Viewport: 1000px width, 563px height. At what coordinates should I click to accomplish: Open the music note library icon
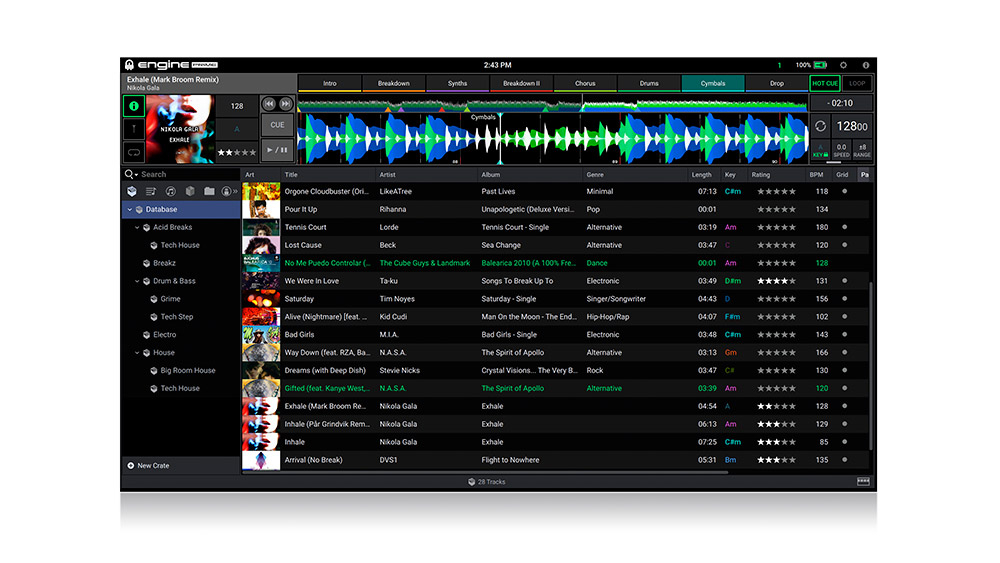click(170, 191)
